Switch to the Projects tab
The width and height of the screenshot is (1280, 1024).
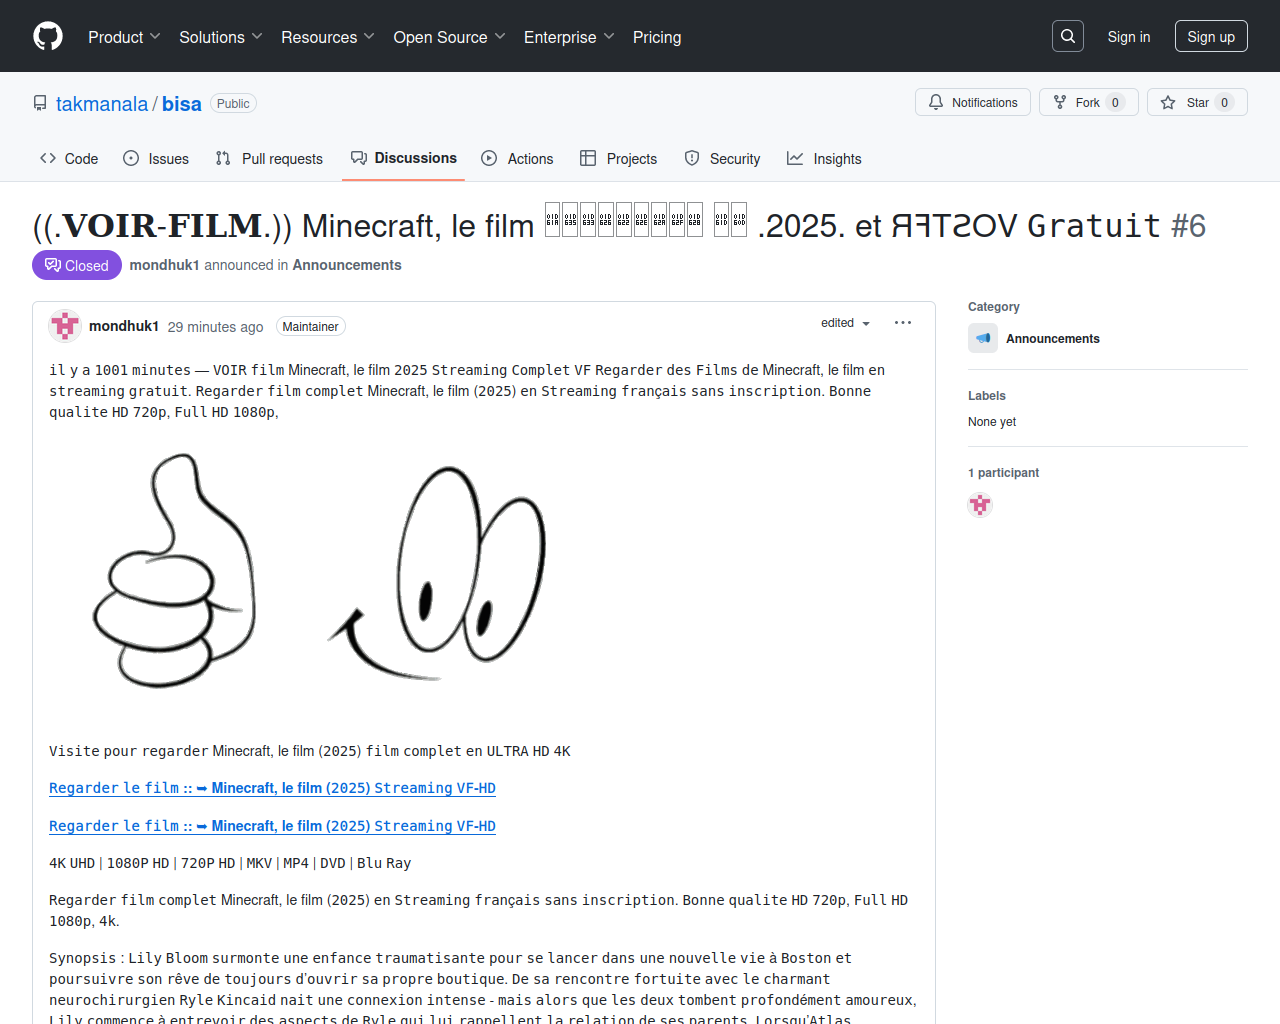(x=618, y=158)
